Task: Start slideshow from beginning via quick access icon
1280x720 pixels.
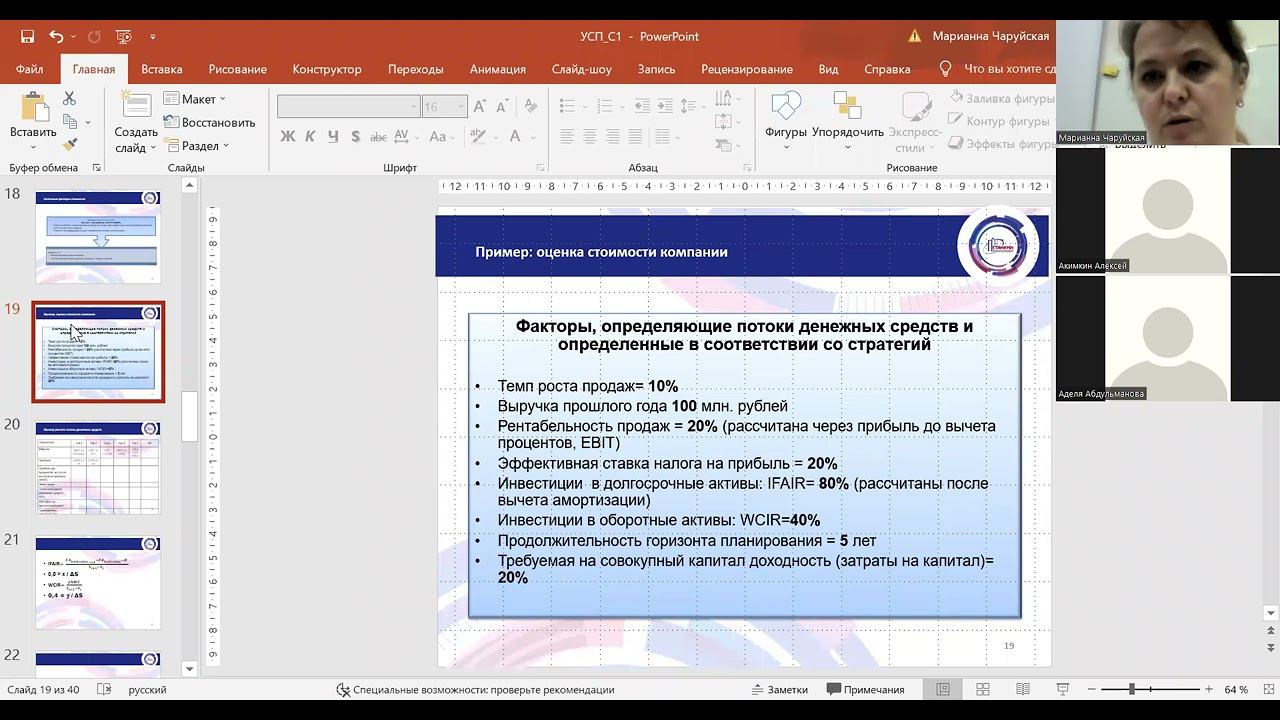Action: pos(123,37)
